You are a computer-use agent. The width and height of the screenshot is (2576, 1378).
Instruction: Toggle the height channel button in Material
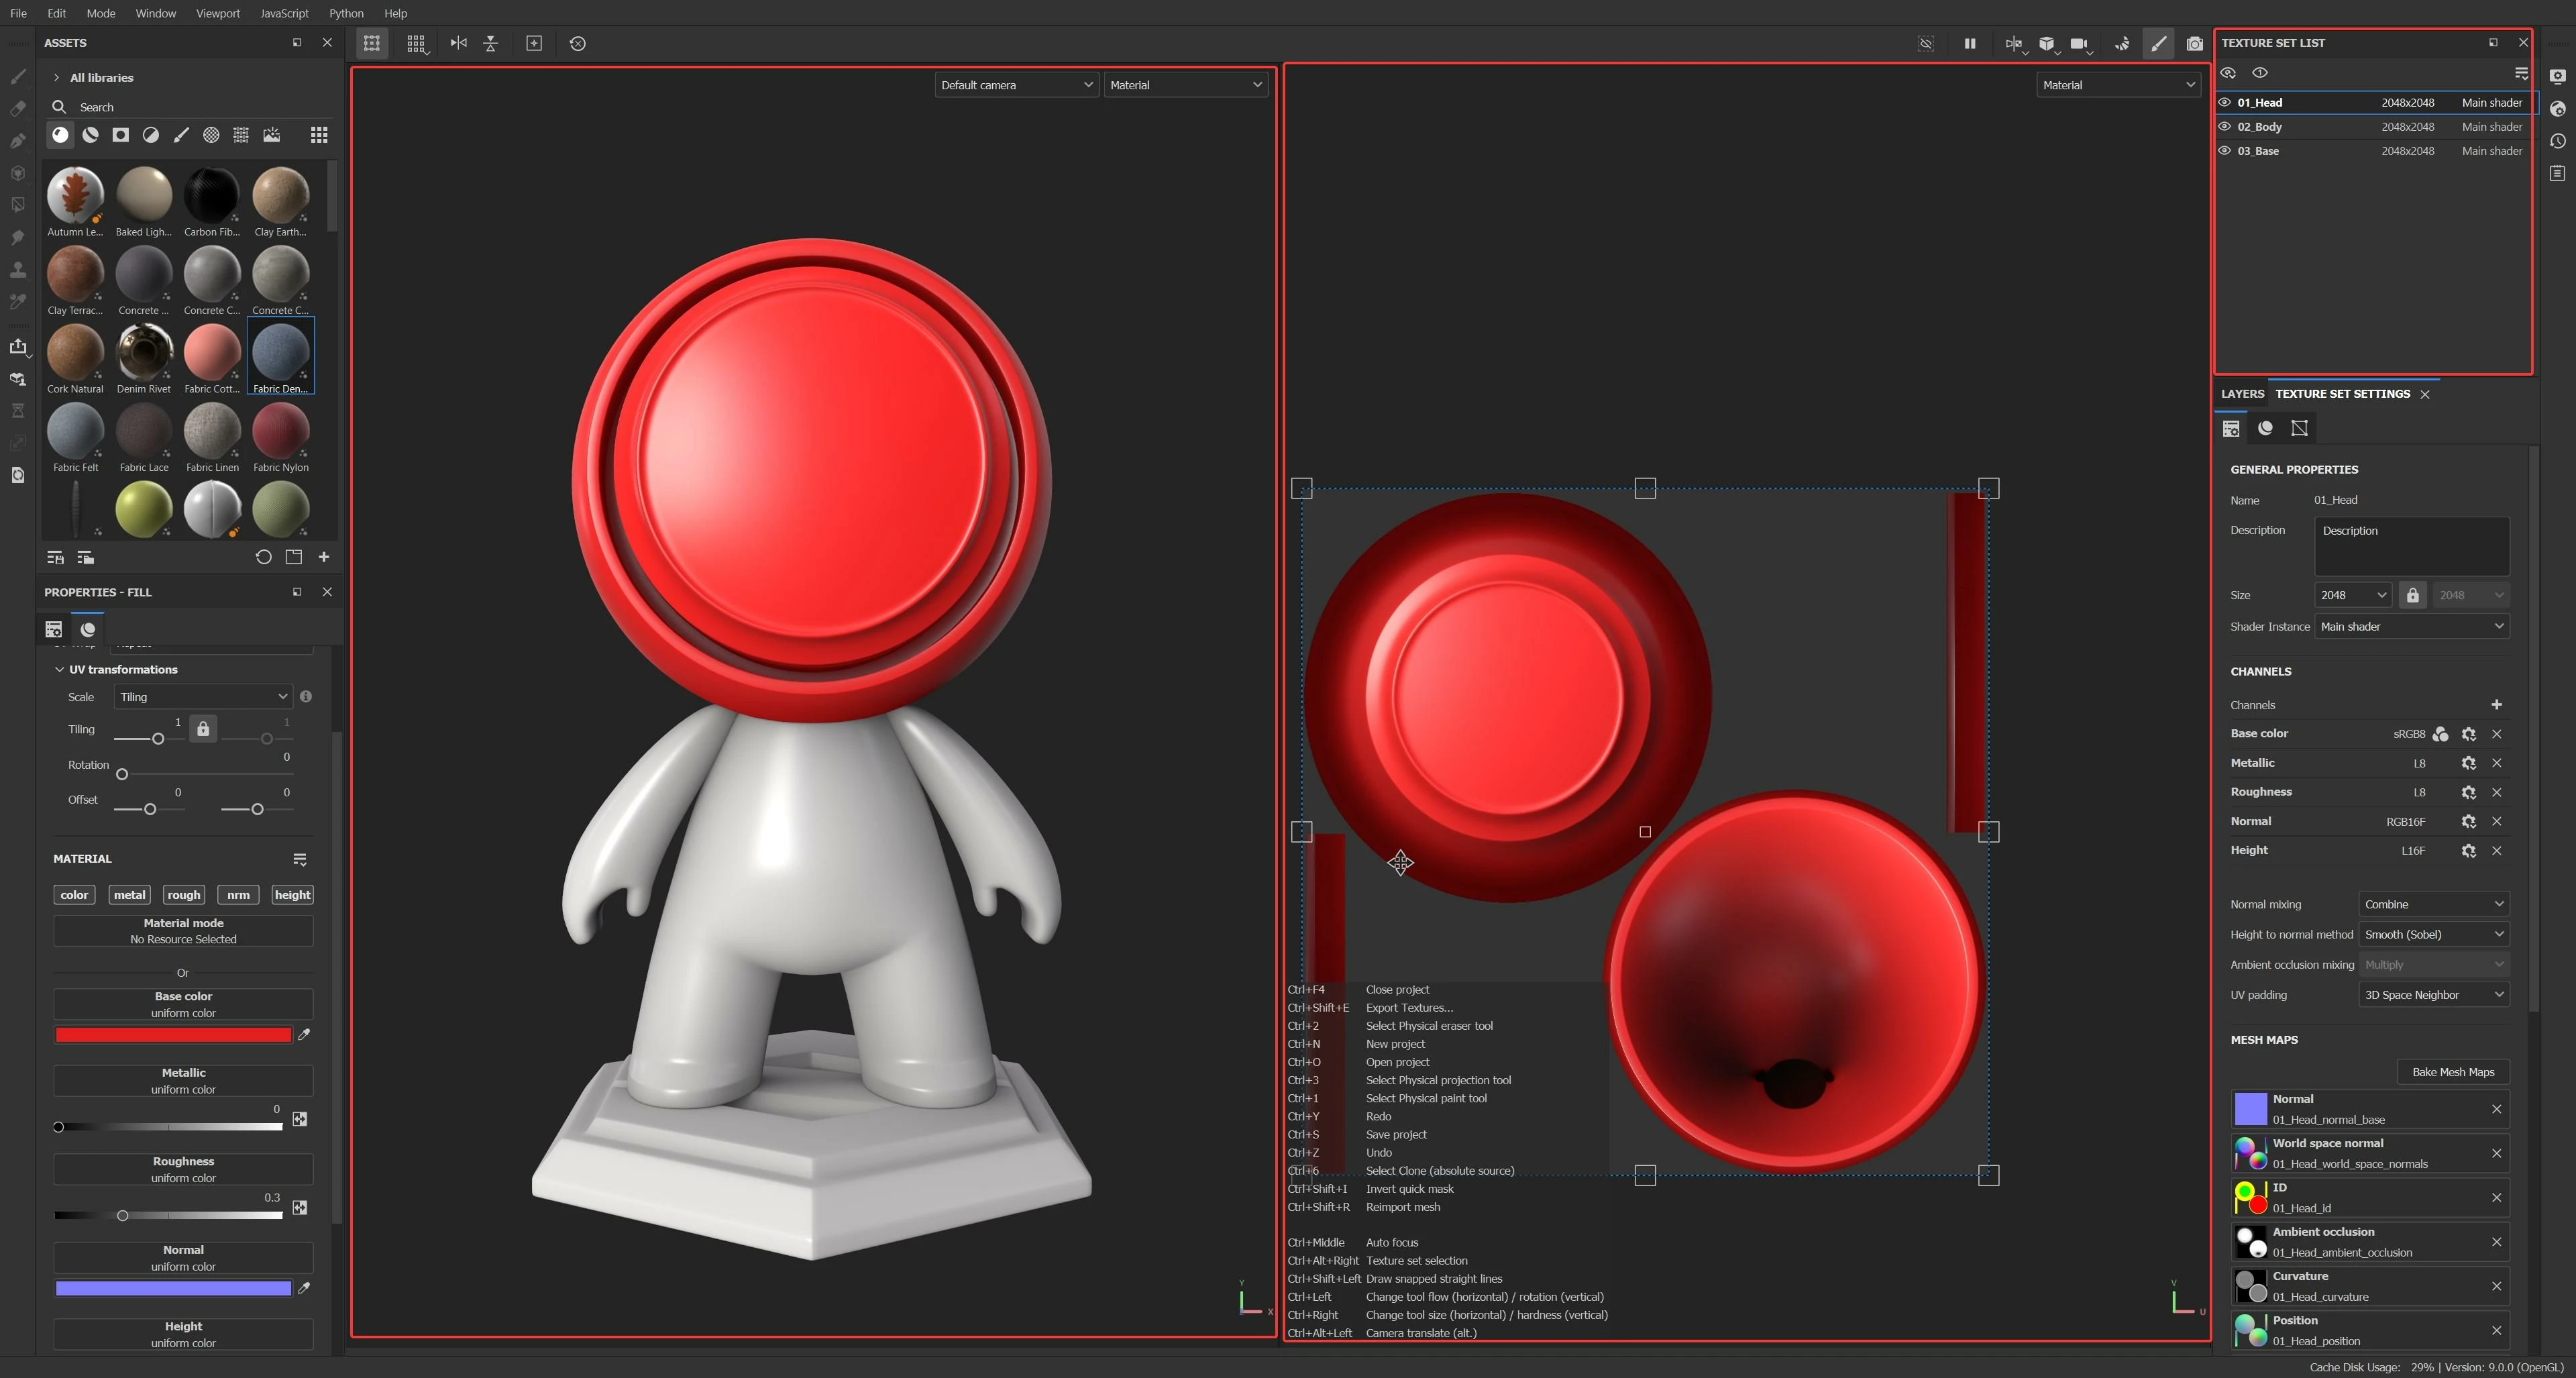click(292, 895)
